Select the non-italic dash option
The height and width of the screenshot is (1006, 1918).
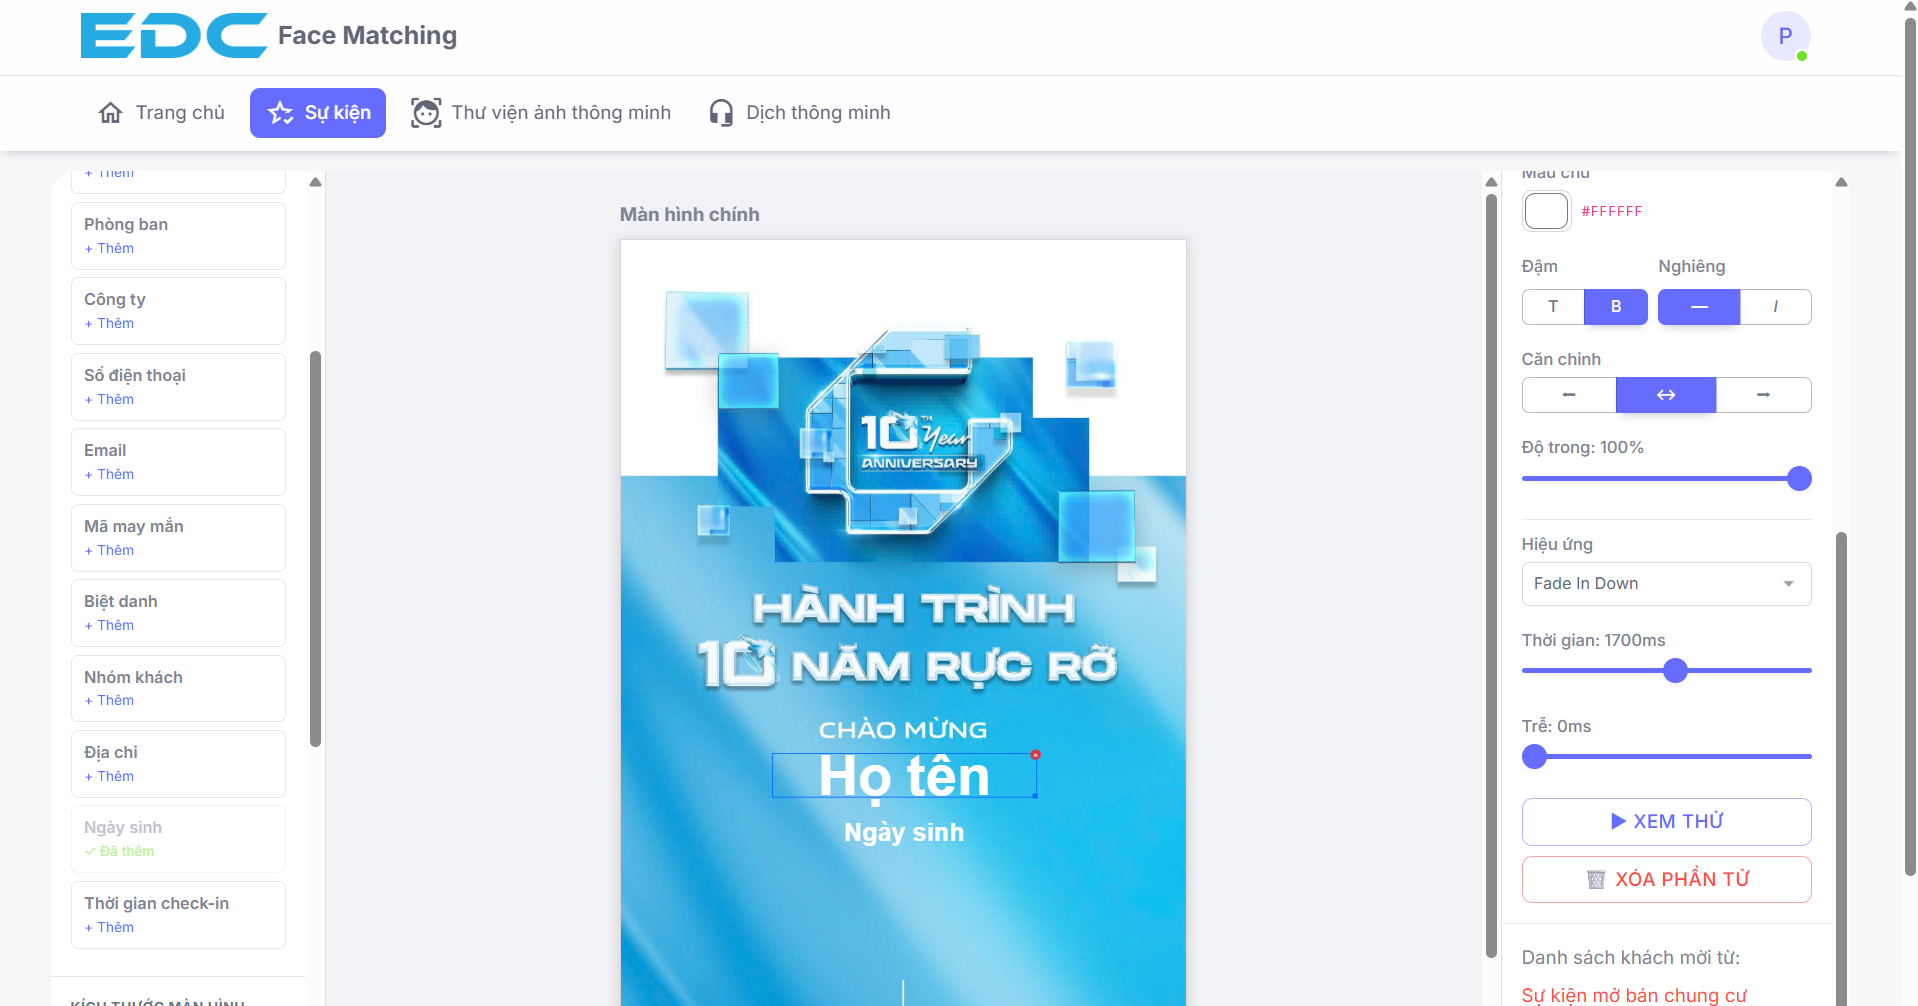coord(1699,307)
